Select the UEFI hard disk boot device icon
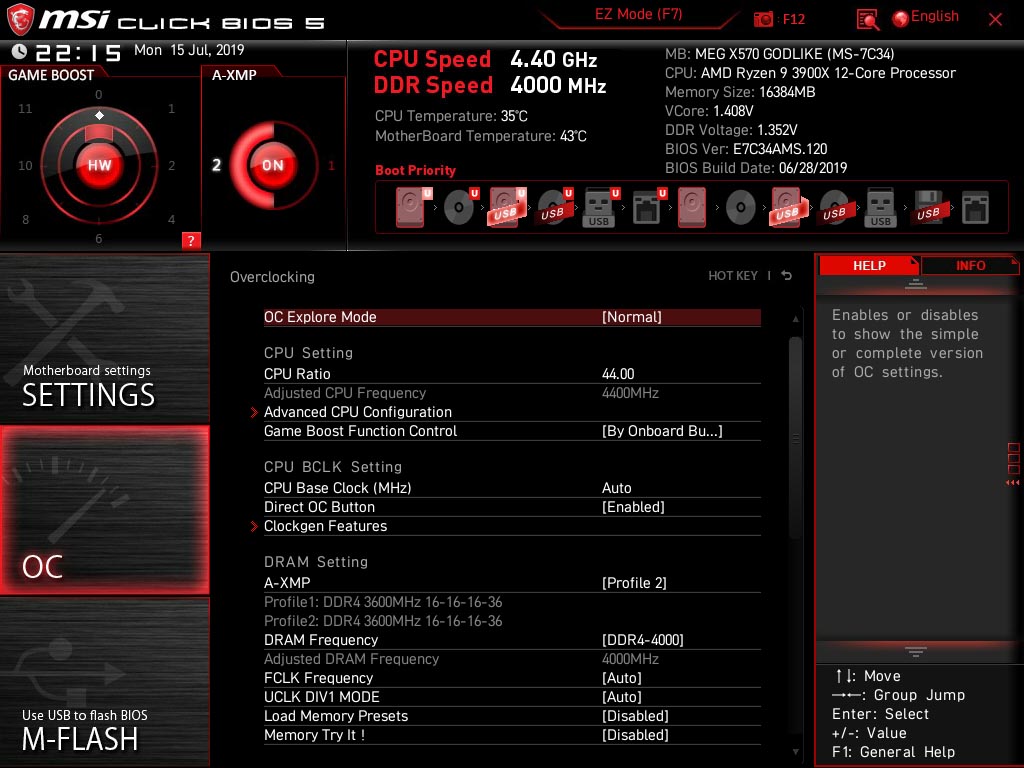1024x768 pixels. [x=413, y=208]
